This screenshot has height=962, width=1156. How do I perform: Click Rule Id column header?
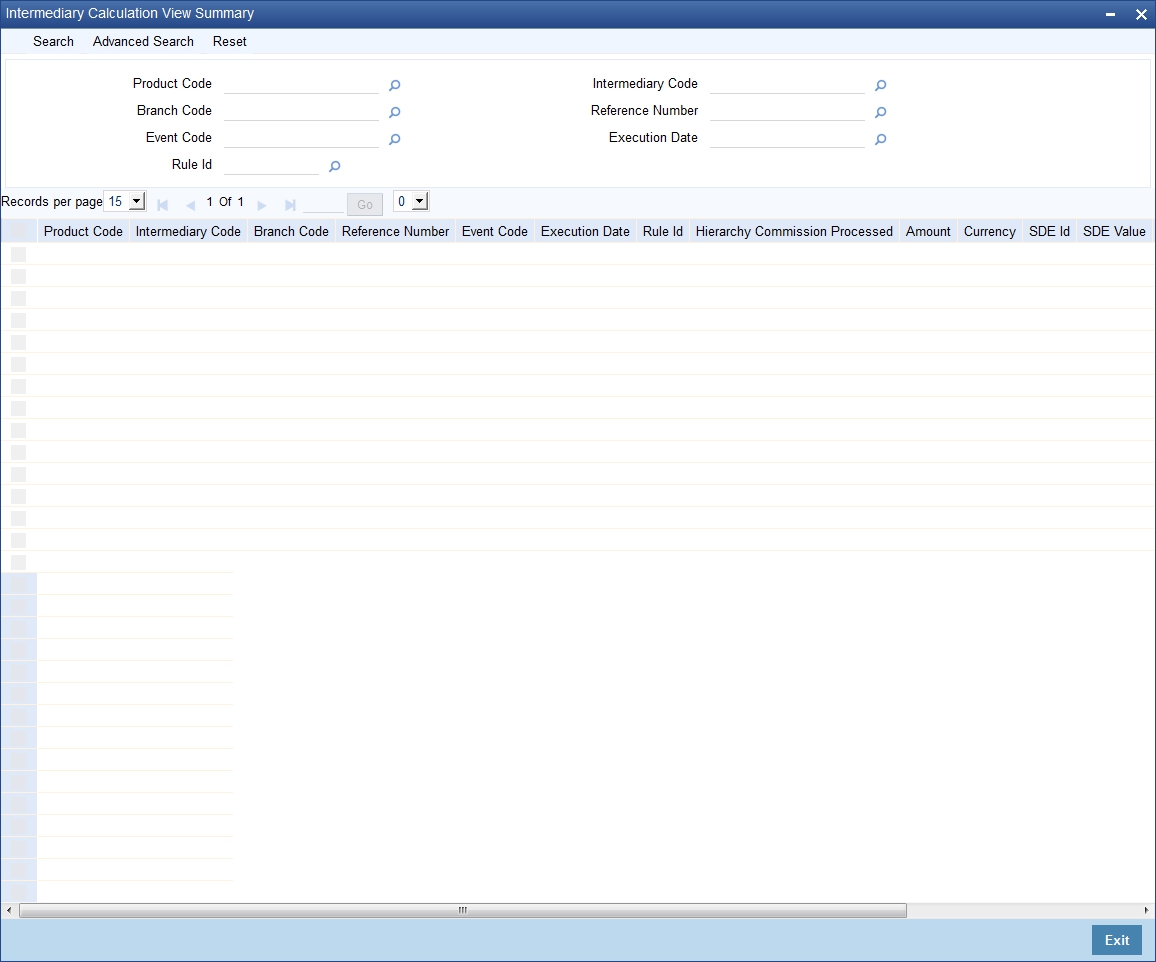coord(663,231)
